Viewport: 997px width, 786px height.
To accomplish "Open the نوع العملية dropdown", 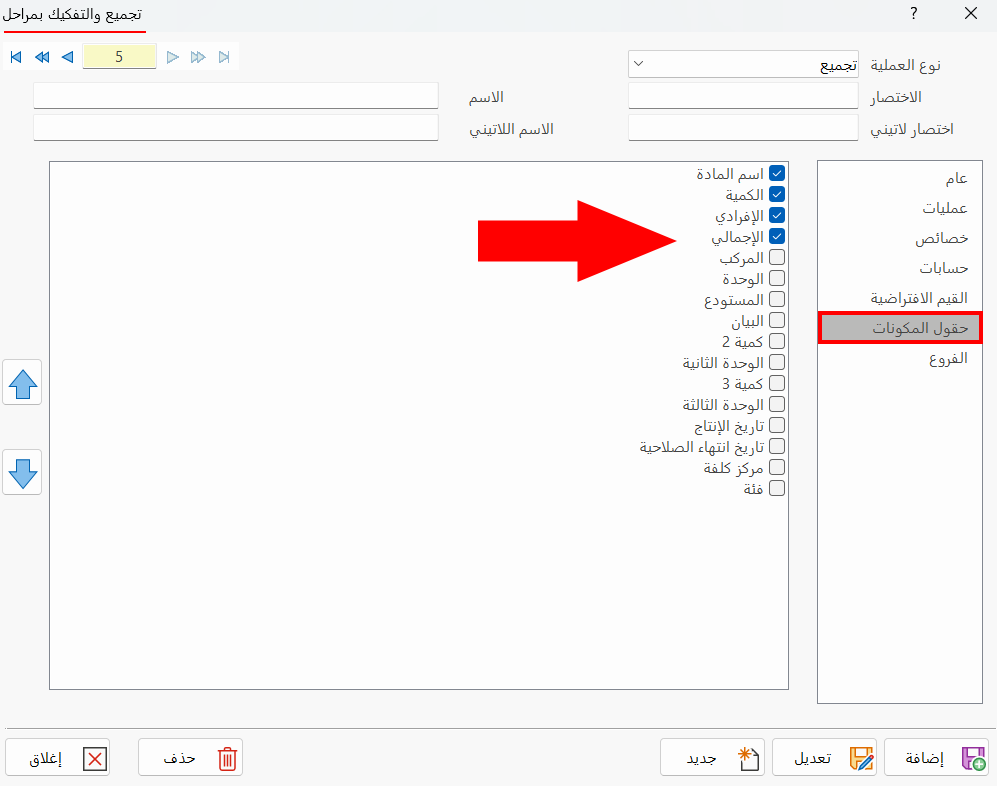I will coord(743,64).
